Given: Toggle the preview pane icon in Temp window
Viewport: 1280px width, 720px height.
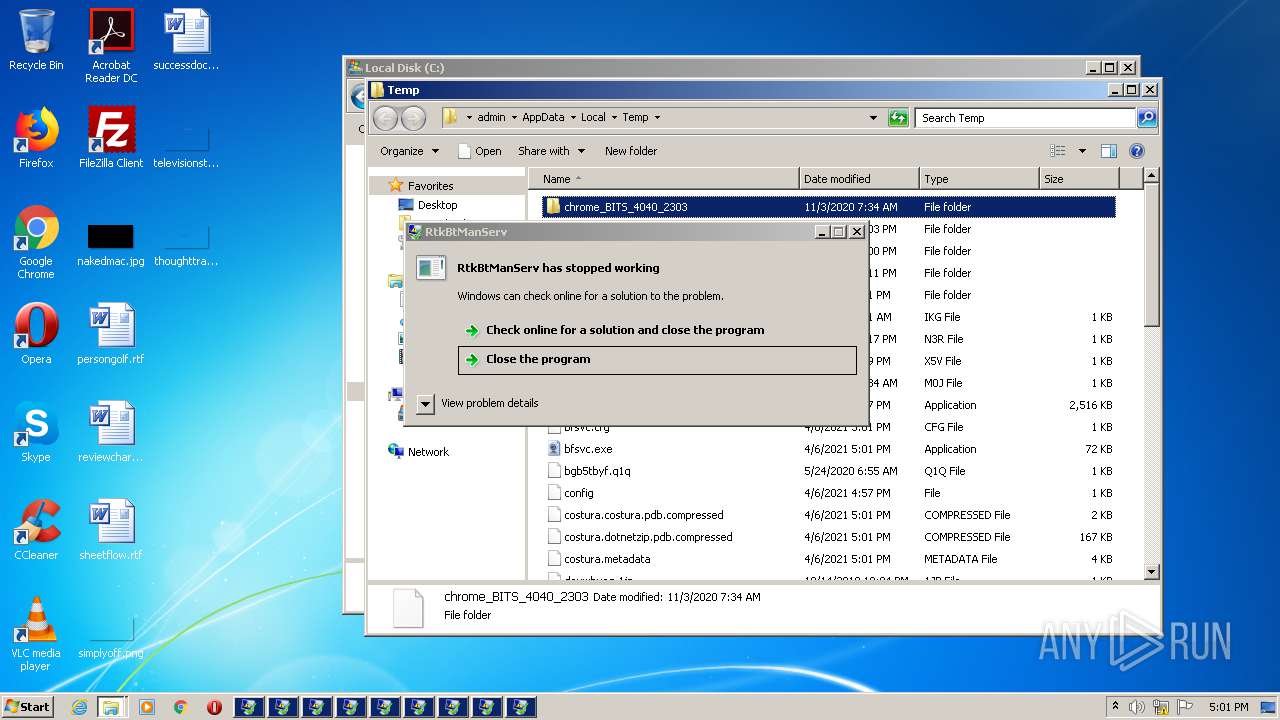Looking at the screenshot, I should (1108, 151).
